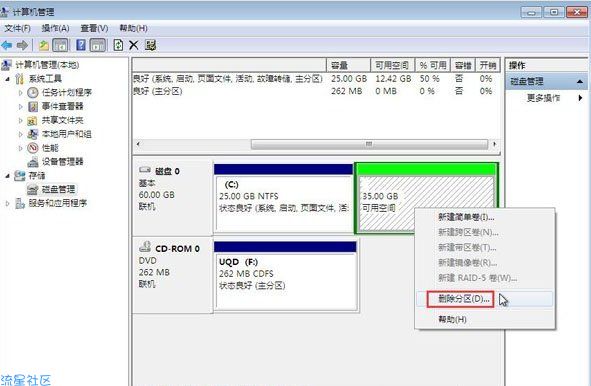
Task: Expand the 服务和应用程序 node
Action: point(8,204)
